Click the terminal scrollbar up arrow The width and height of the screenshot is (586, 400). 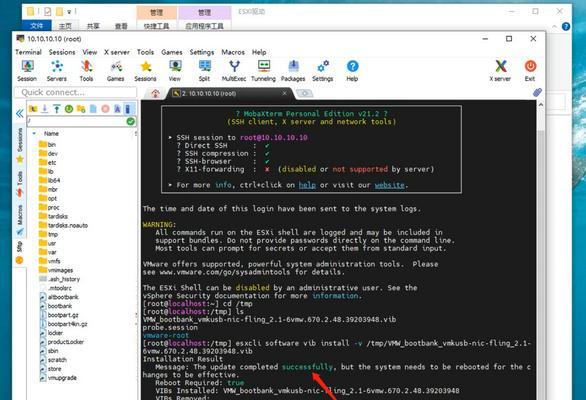tap(540, 105)
